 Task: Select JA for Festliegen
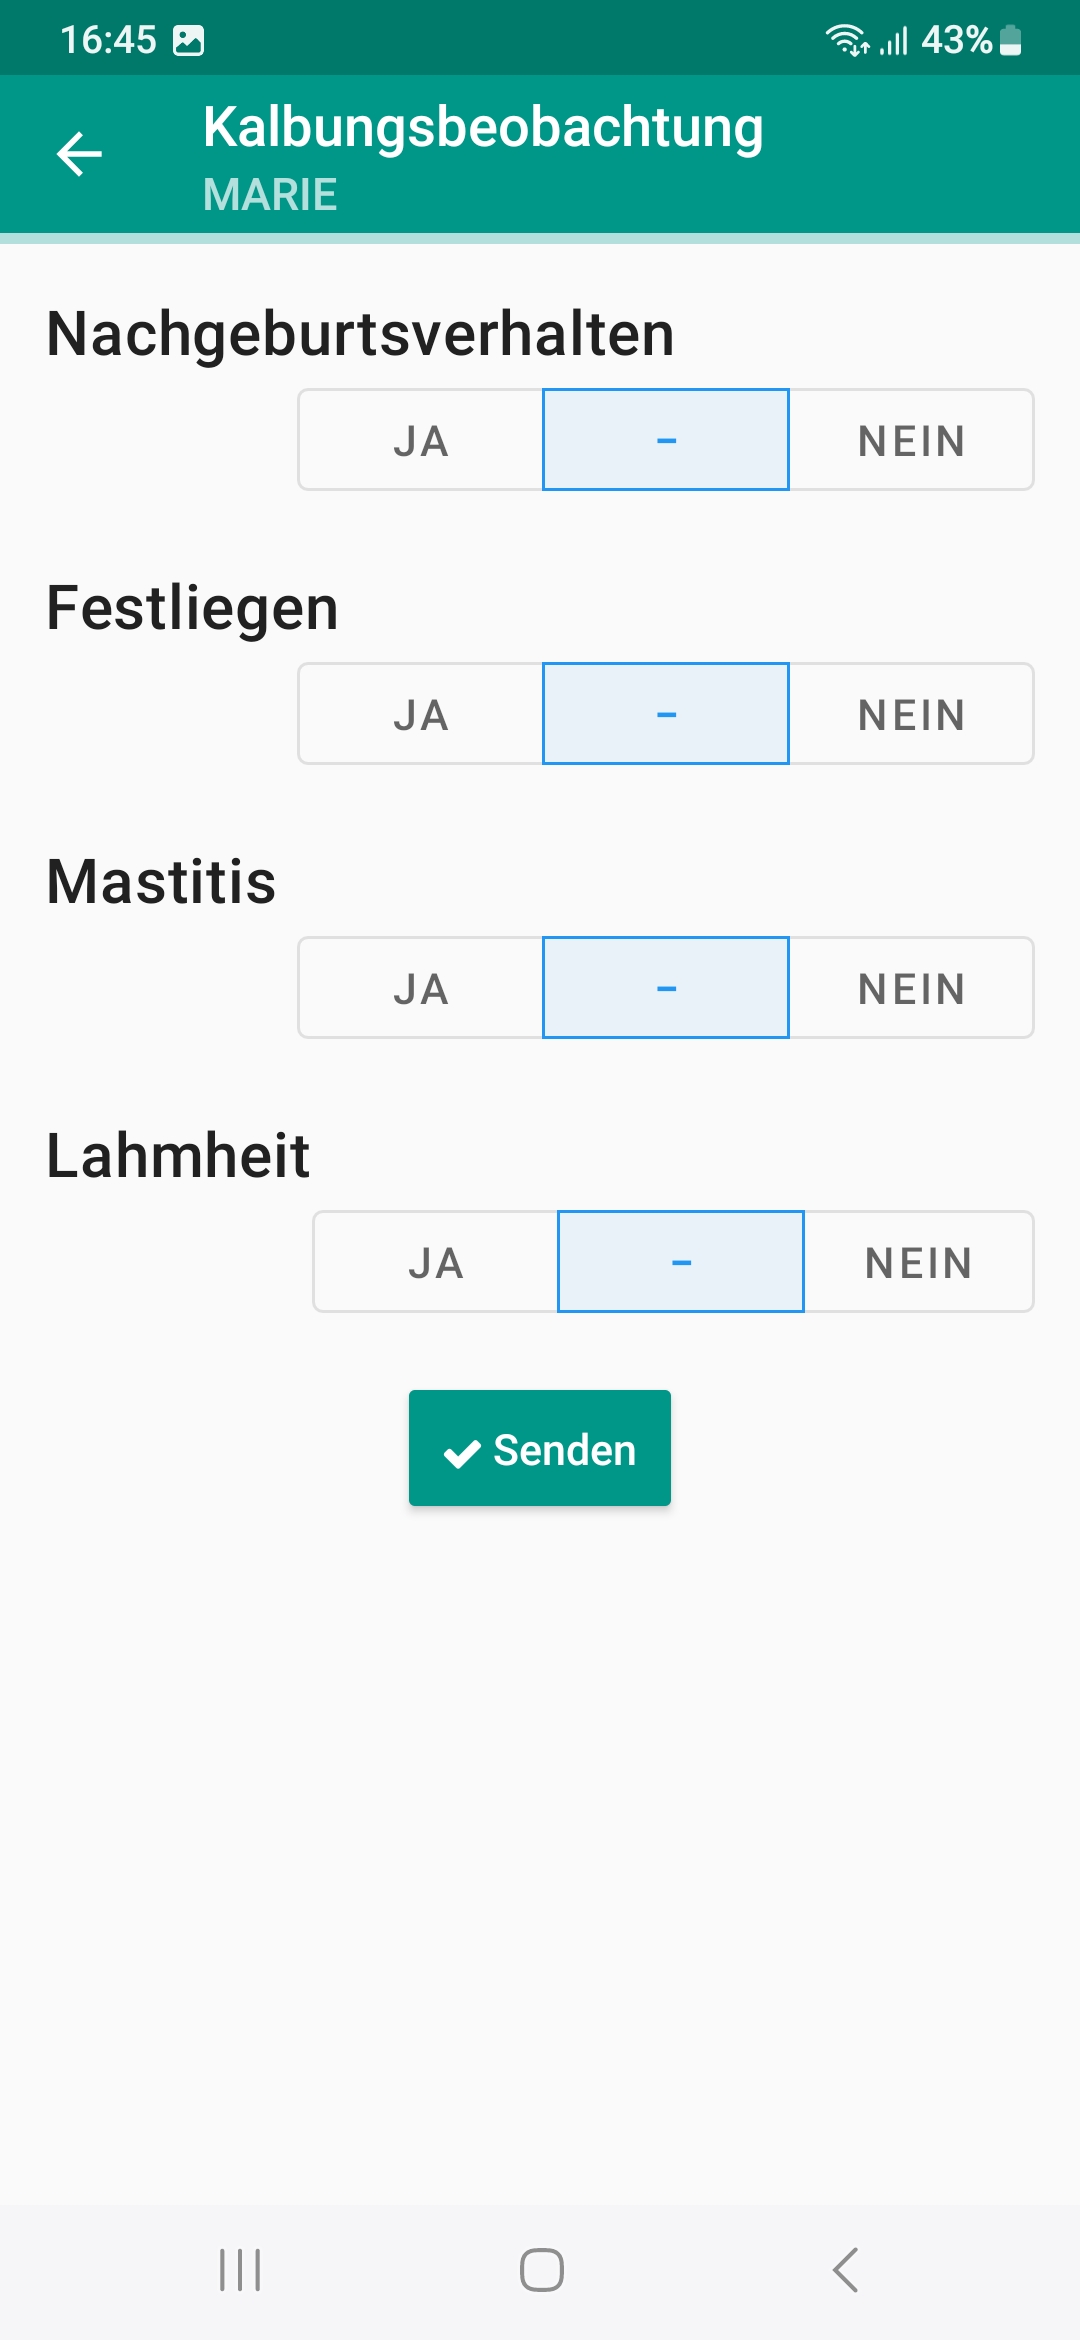click(421, 714)
